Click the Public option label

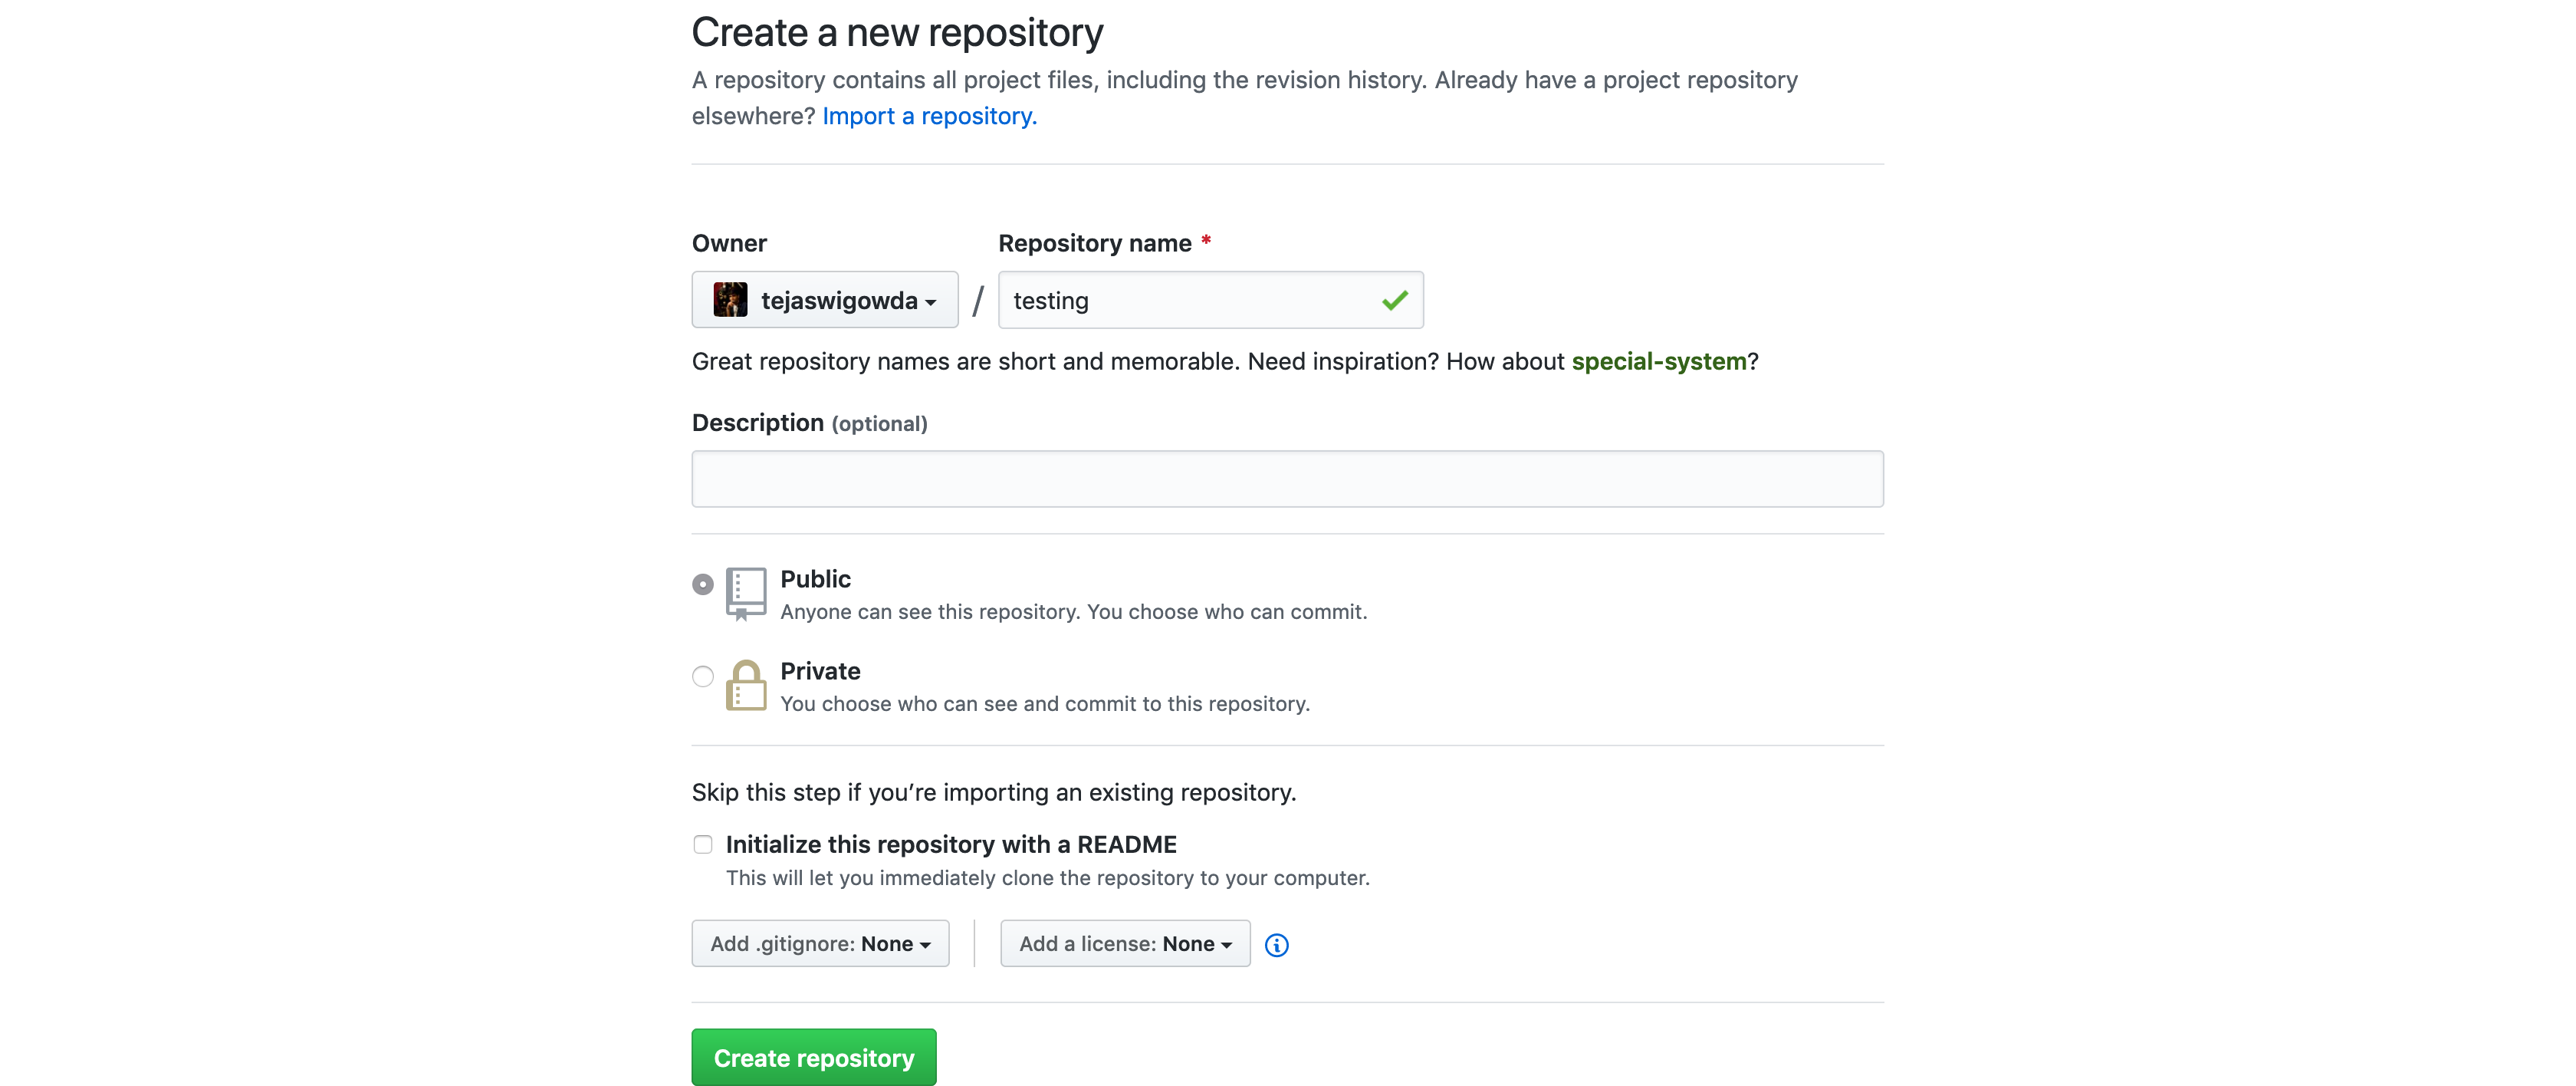pyautogui.click(x=815, y=579)
